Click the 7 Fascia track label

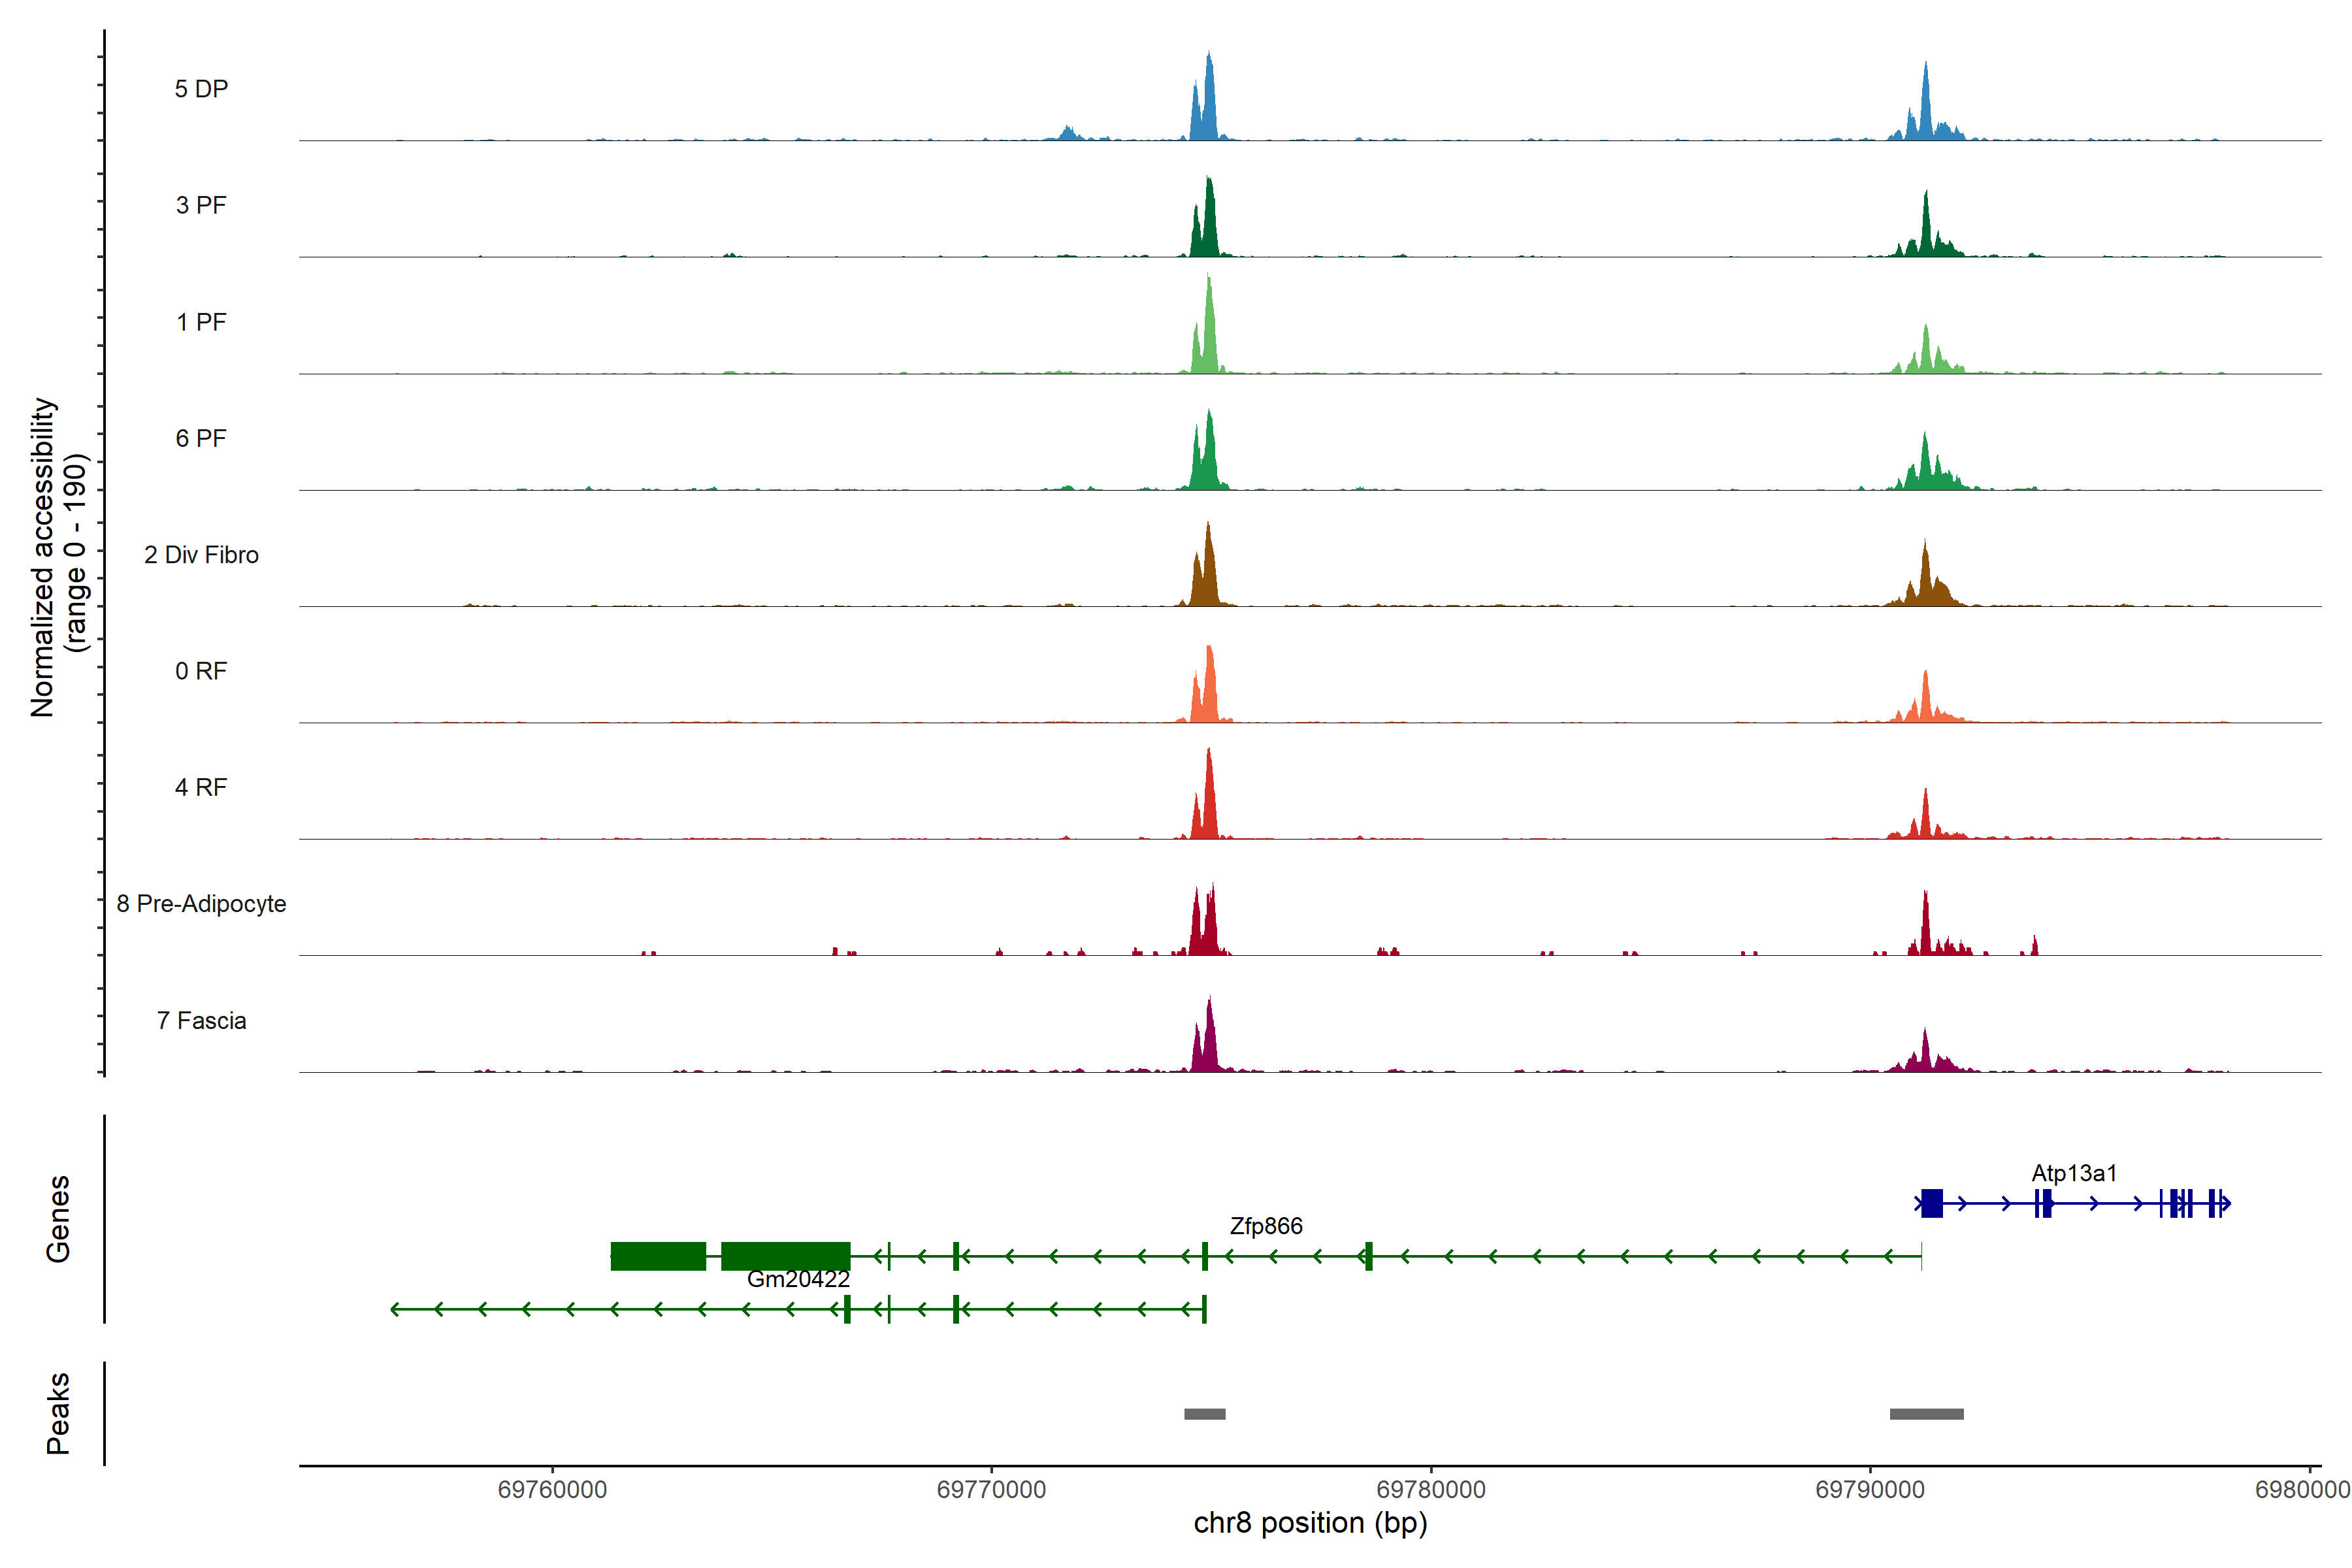(x=201, y=1020)
